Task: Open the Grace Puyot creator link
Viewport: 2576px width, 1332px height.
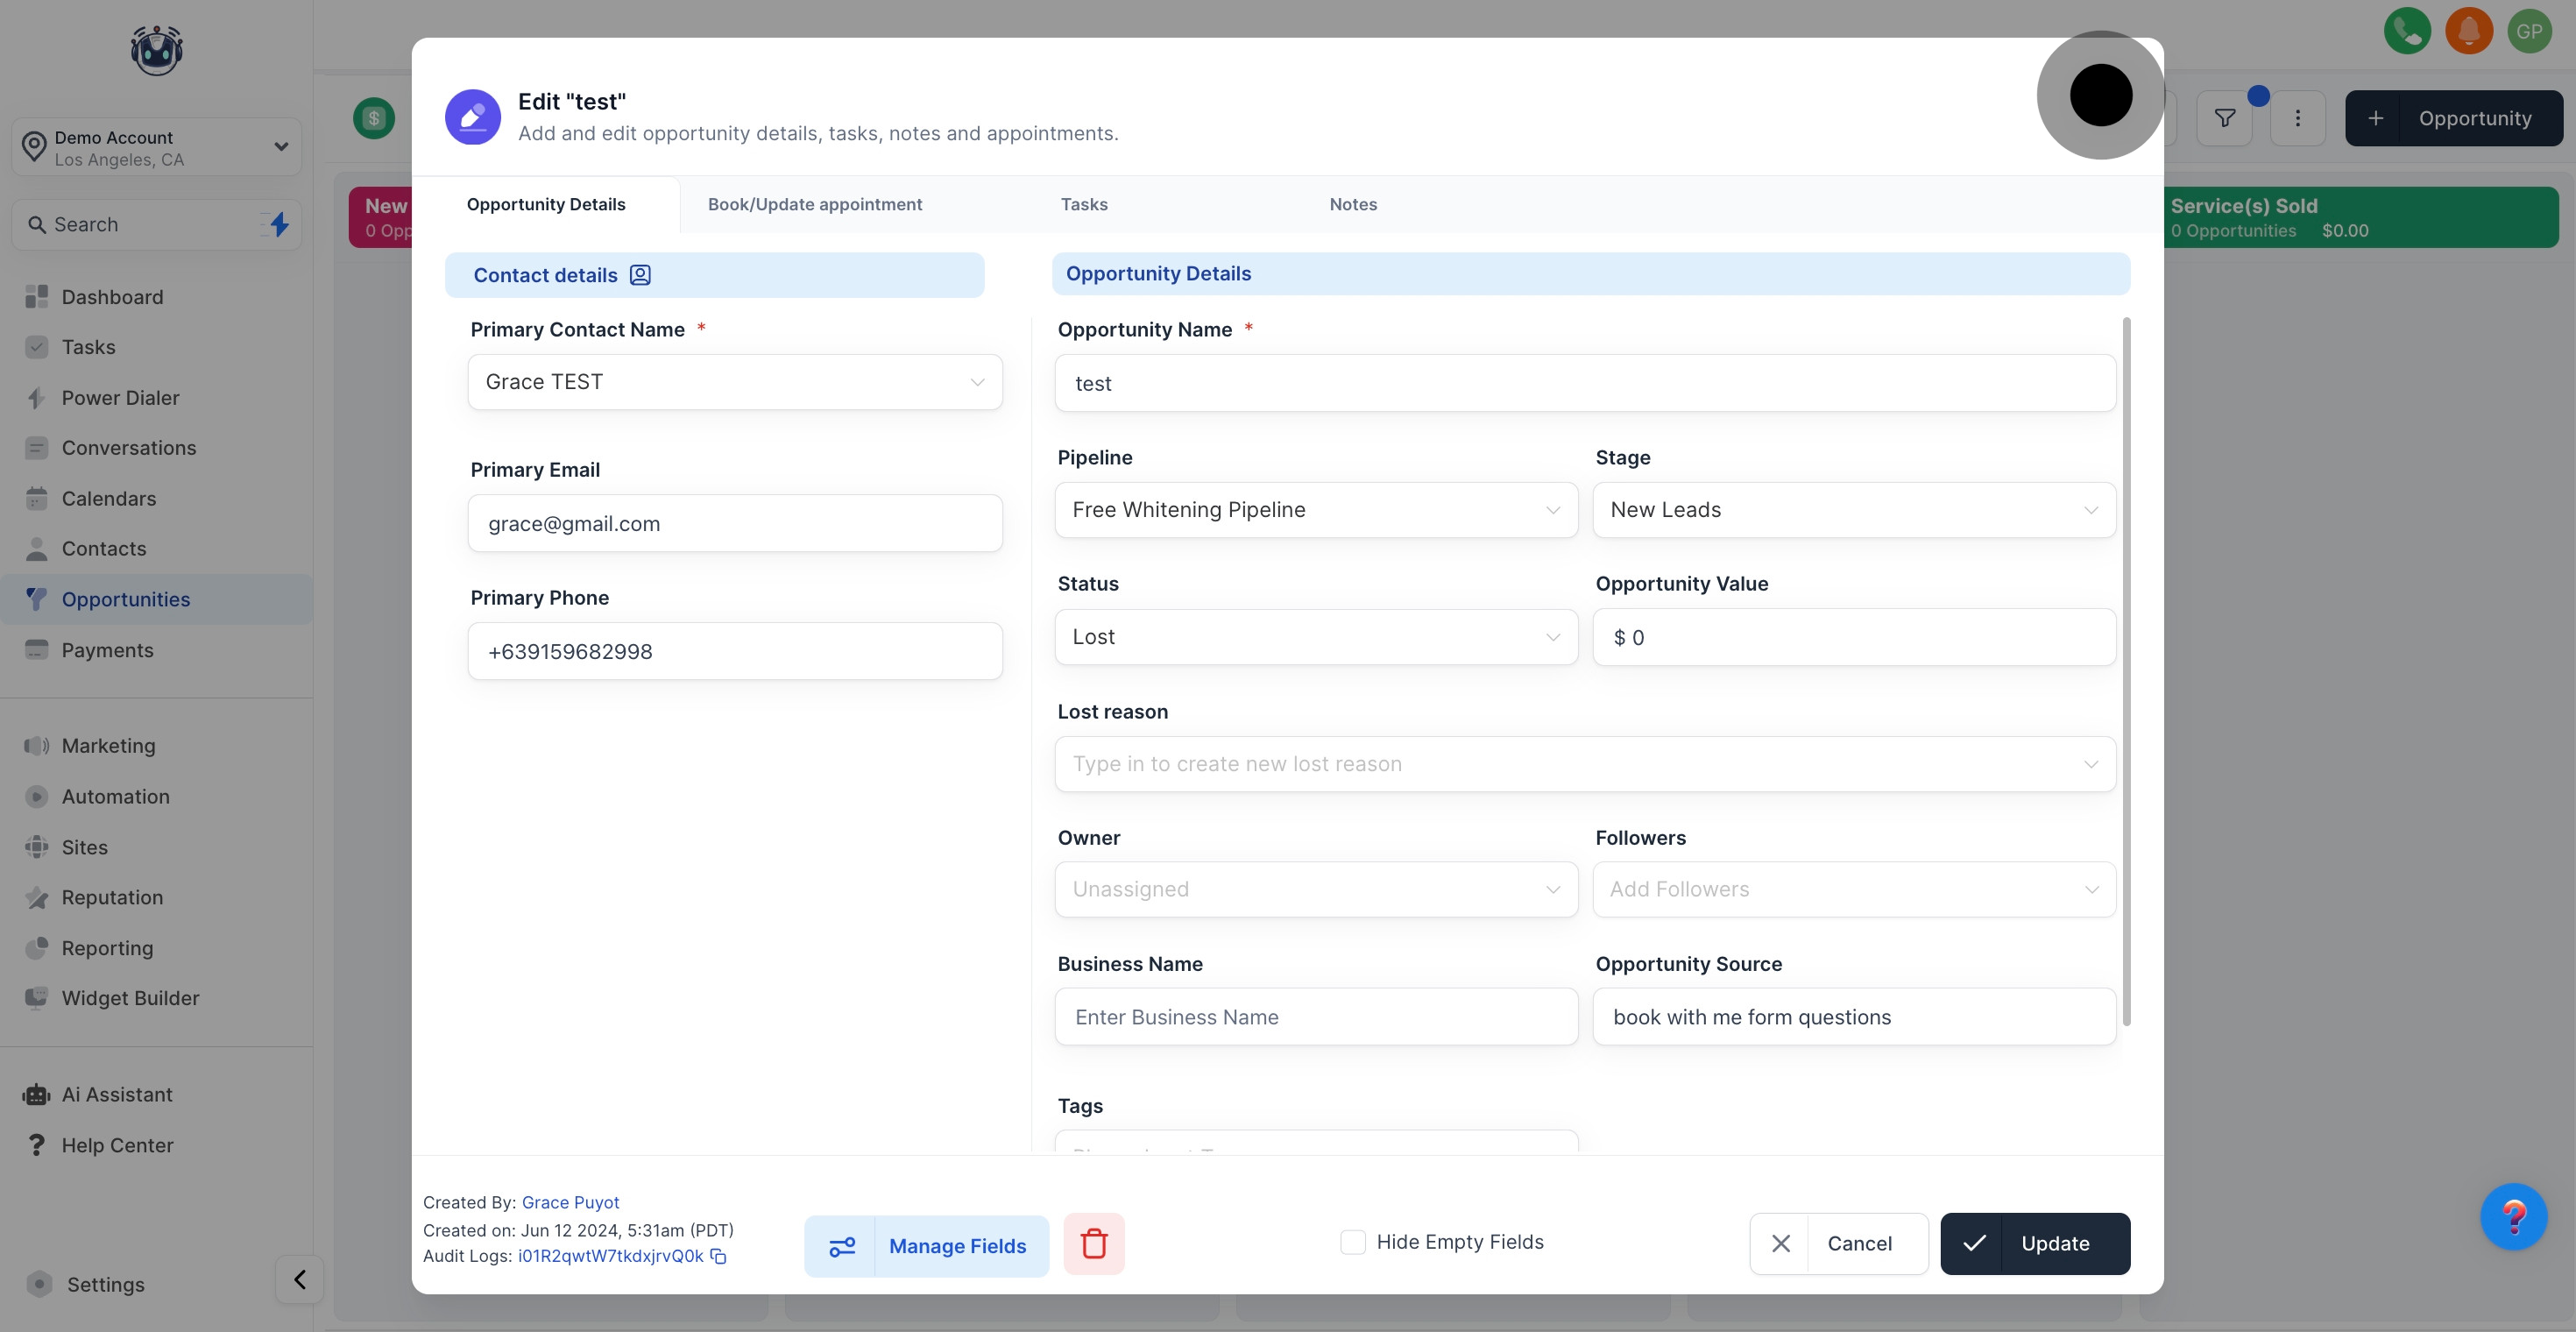Action: tap(570, 1202)
